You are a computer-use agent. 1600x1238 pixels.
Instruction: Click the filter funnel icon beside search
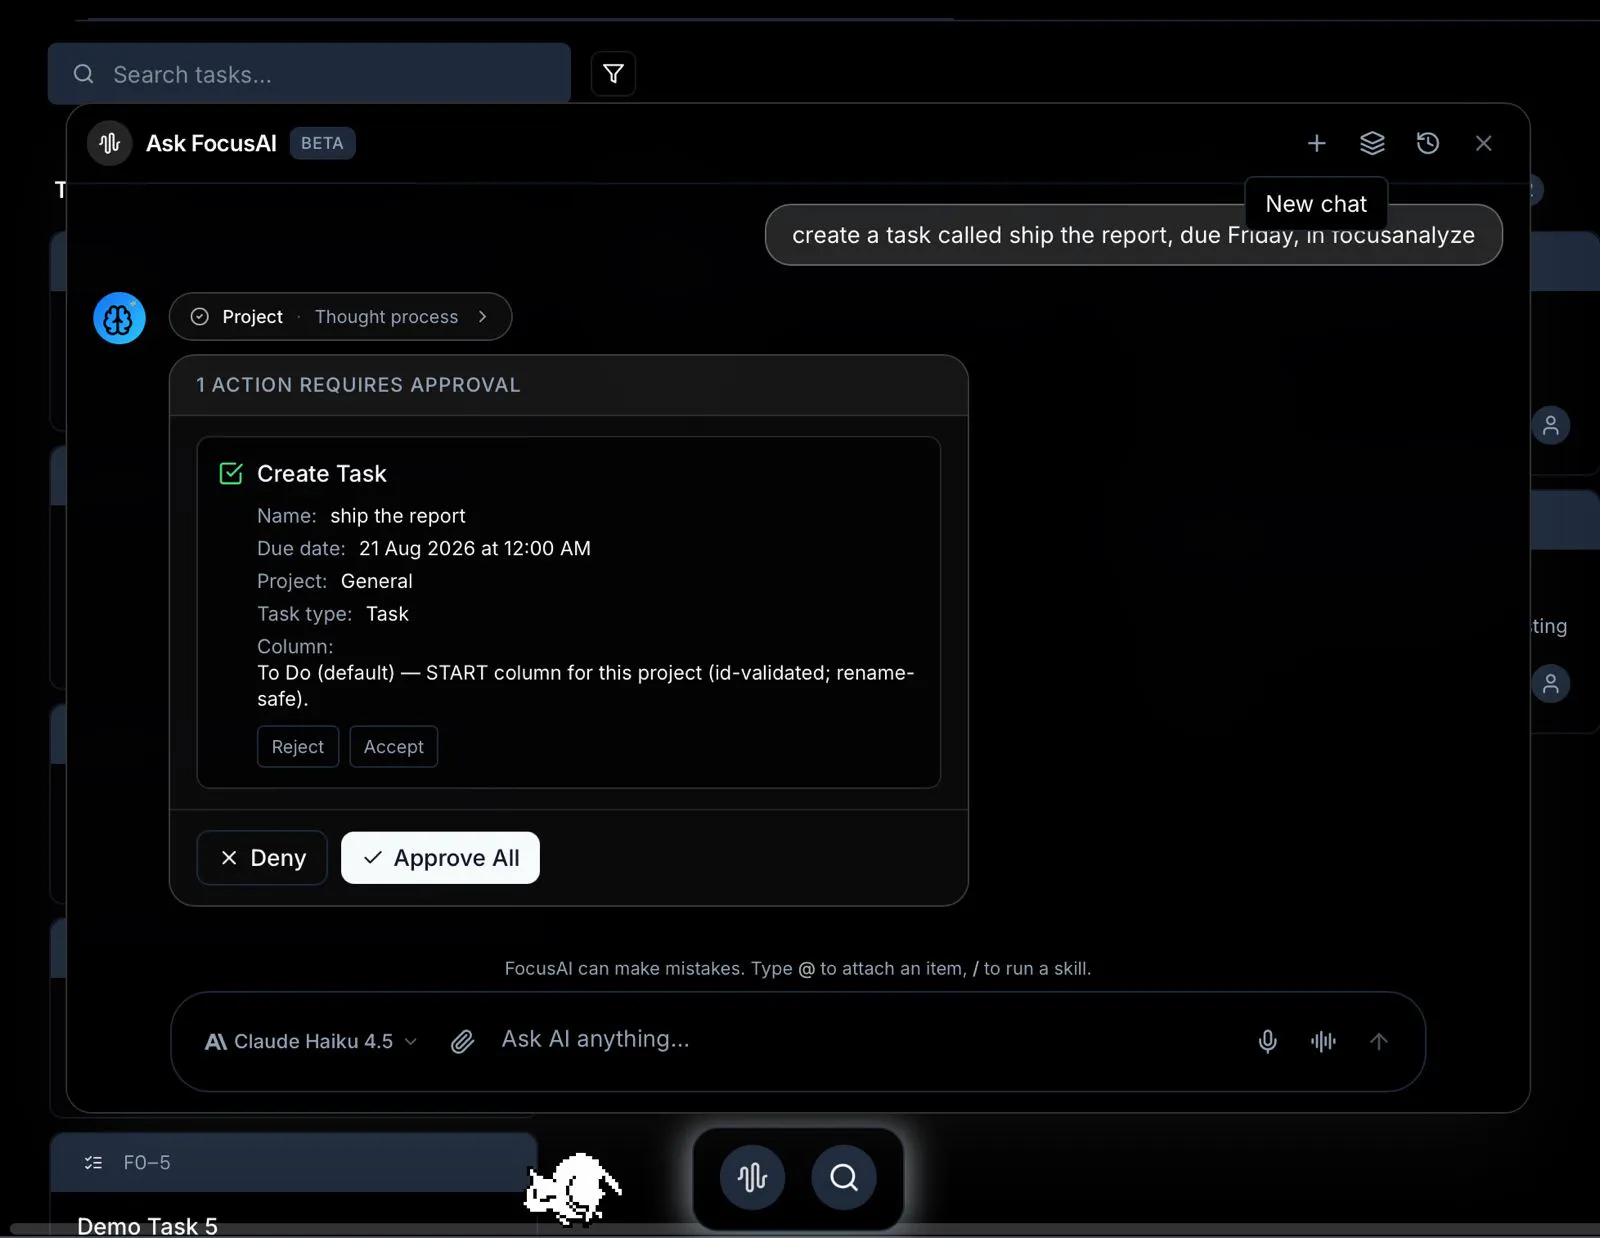click(613, 74)
